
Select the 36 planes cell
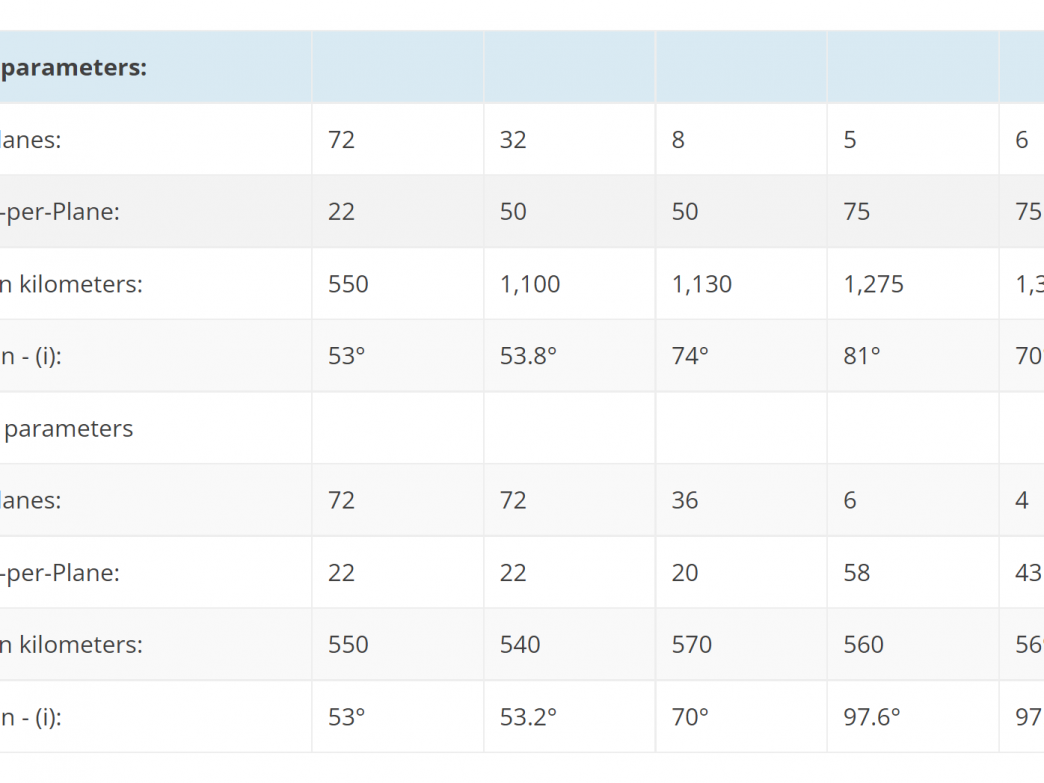pyautogui.click(x=741, y=501)
